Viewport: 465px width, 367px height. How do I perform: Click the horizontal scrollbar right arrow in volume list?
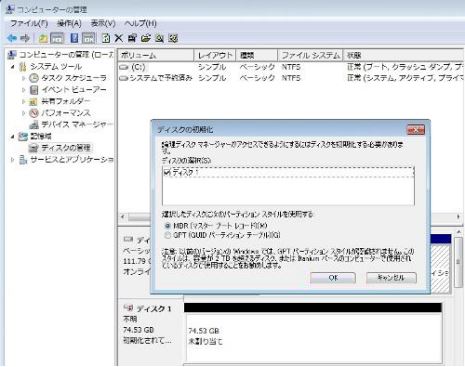(459, 217)
